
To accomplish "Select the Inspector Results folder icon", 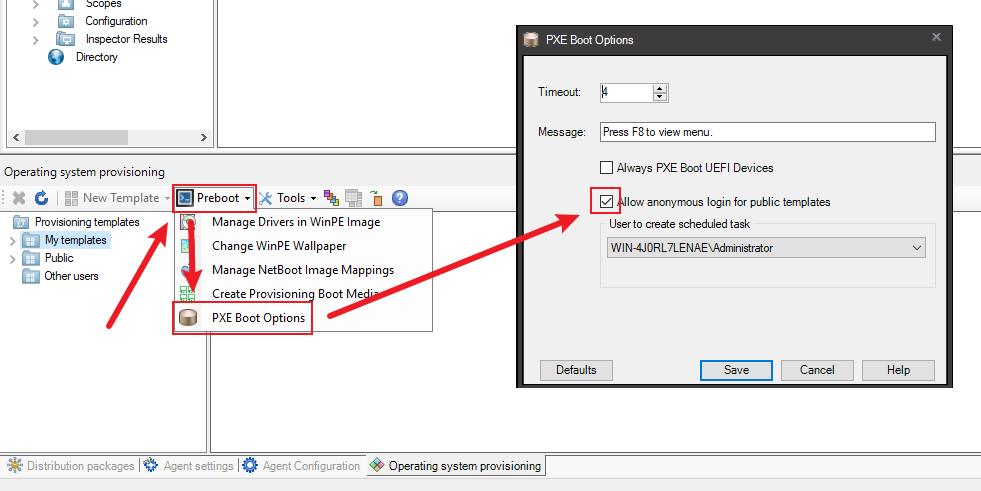I will (66, 39).
